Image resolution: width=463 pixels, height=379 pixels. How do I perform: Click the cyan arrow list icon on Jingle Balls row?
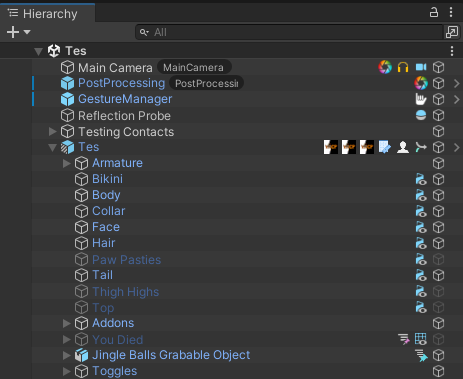point(421,355)
